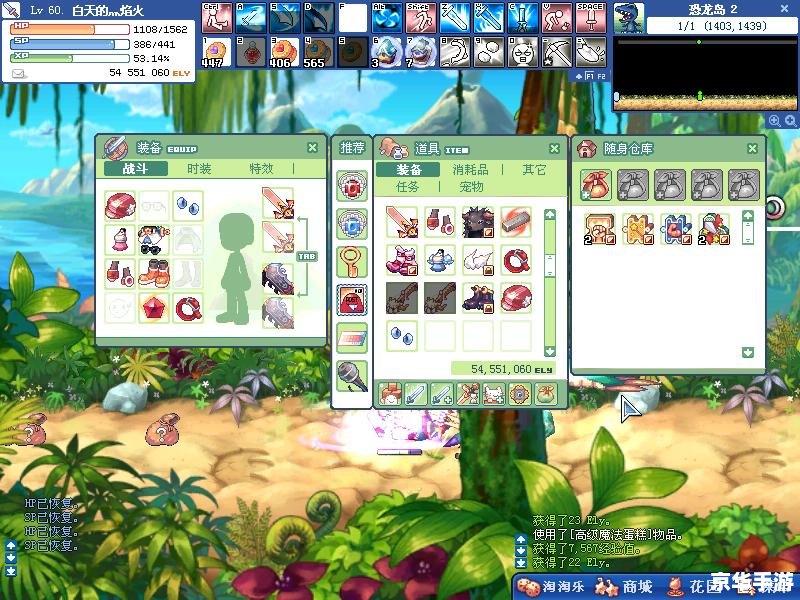Viewport: 800px width, 600px height.
Task: Click inventory scrollbar down arrow
Action: click(549, 352)
